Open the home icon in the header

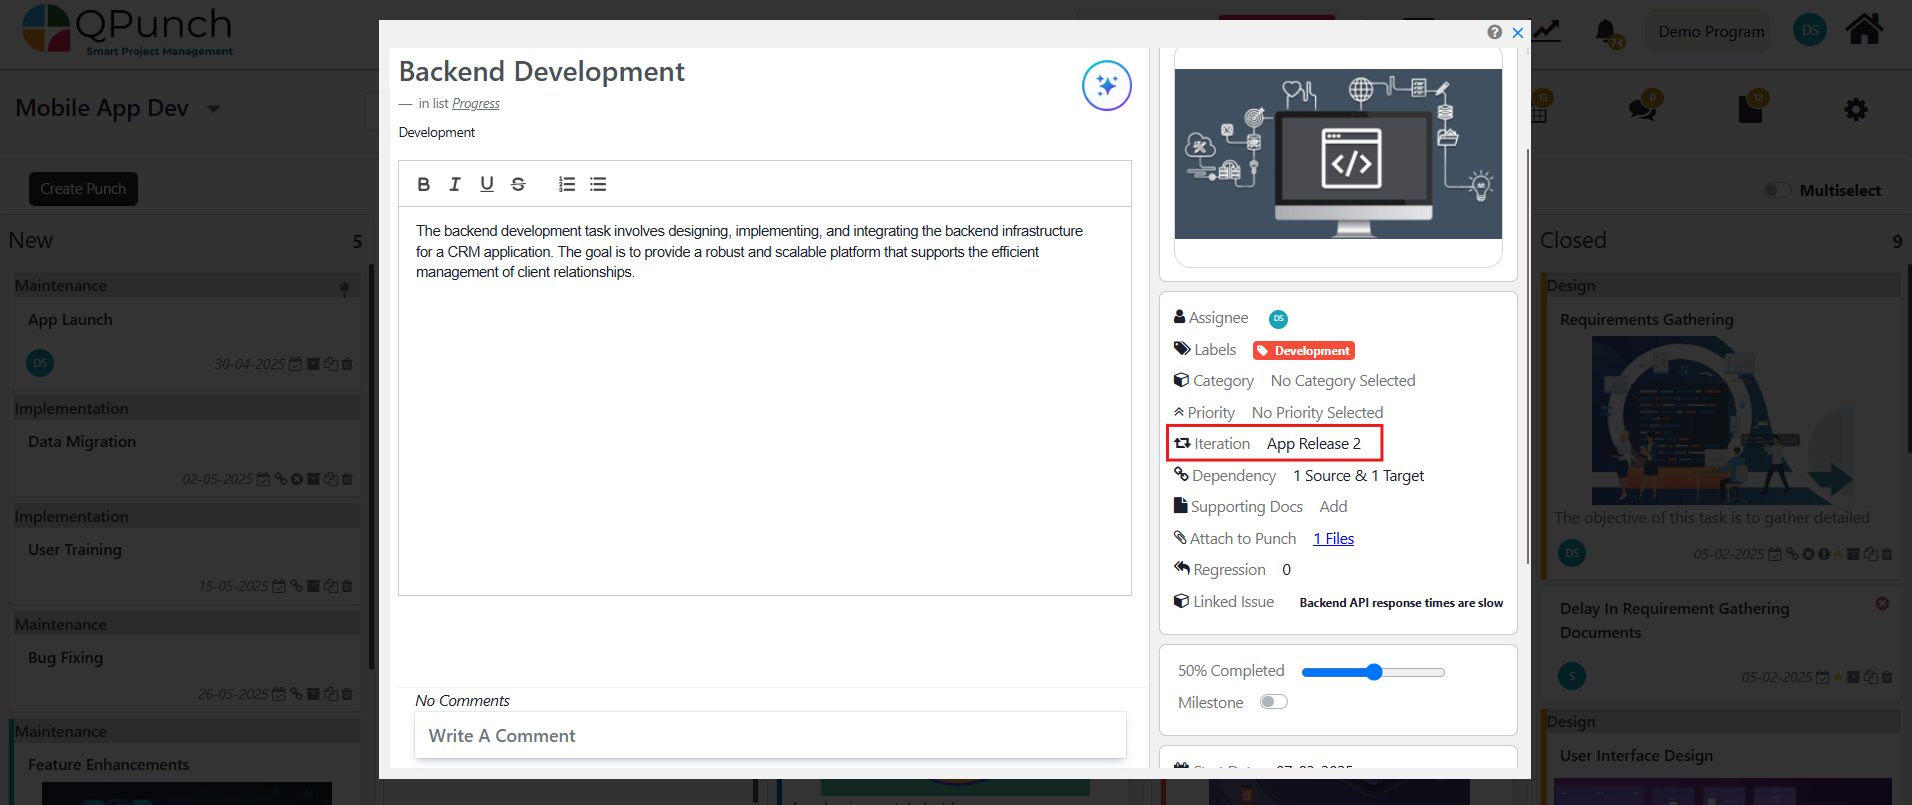click(1864, 29)
